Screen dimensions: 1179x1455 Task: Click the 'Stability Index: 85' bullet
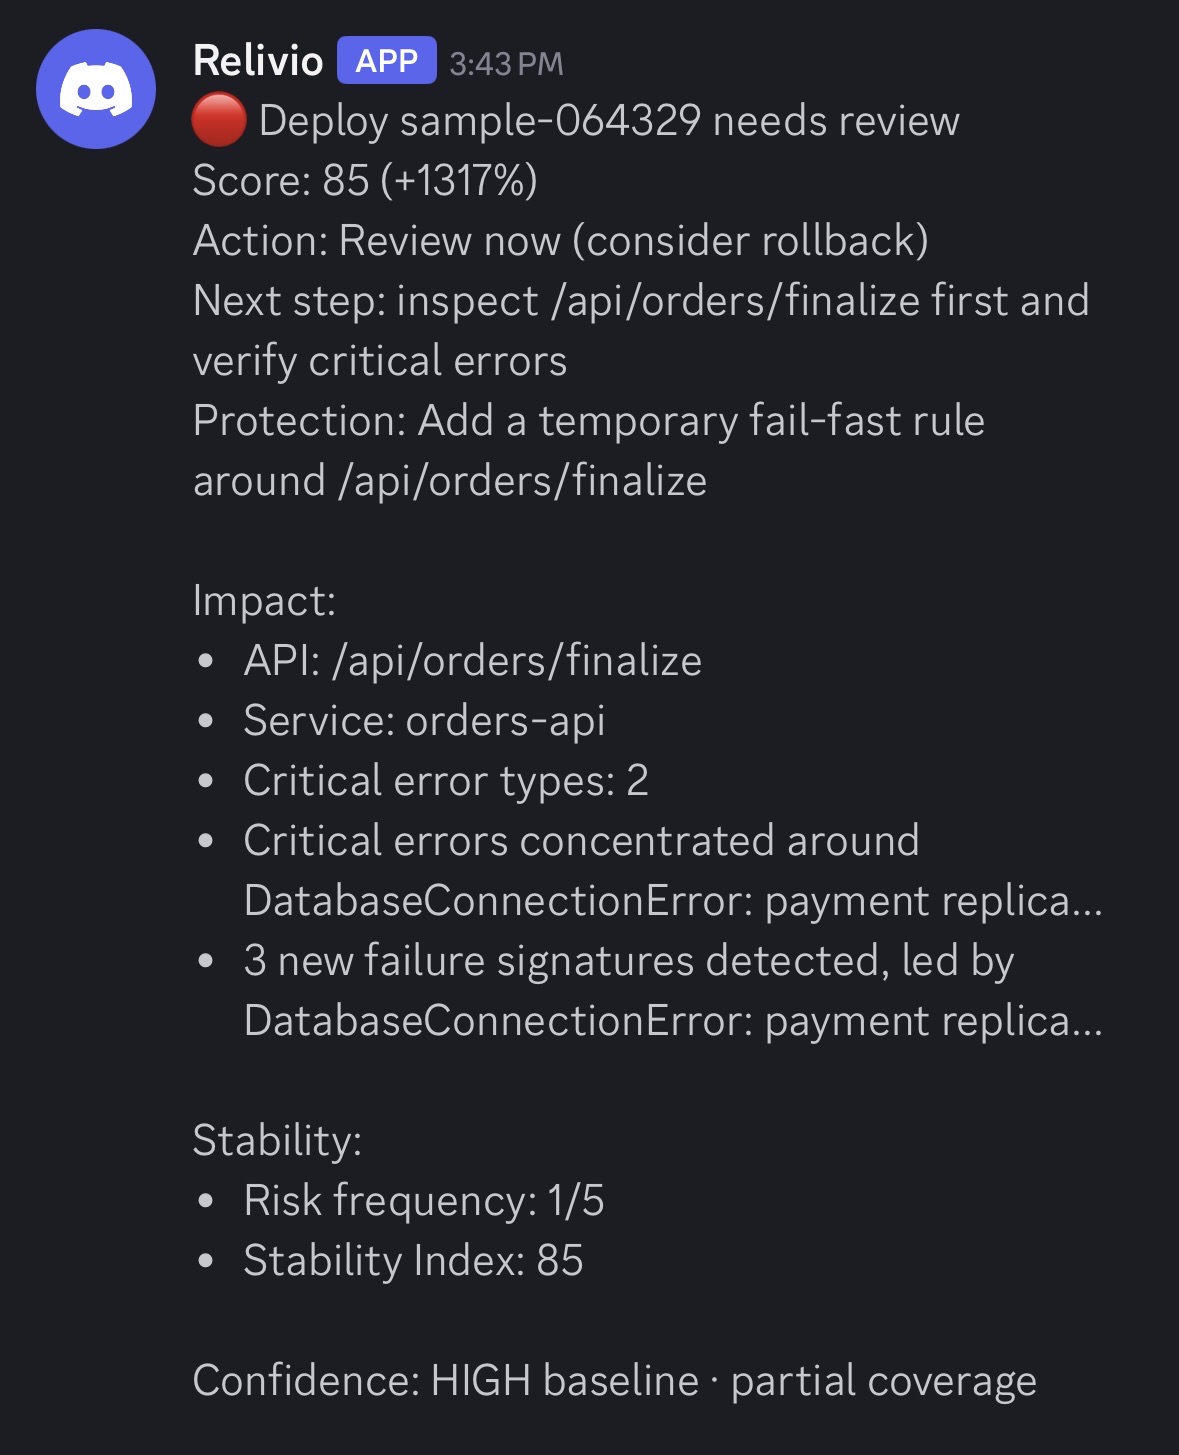pos(413,1261)
